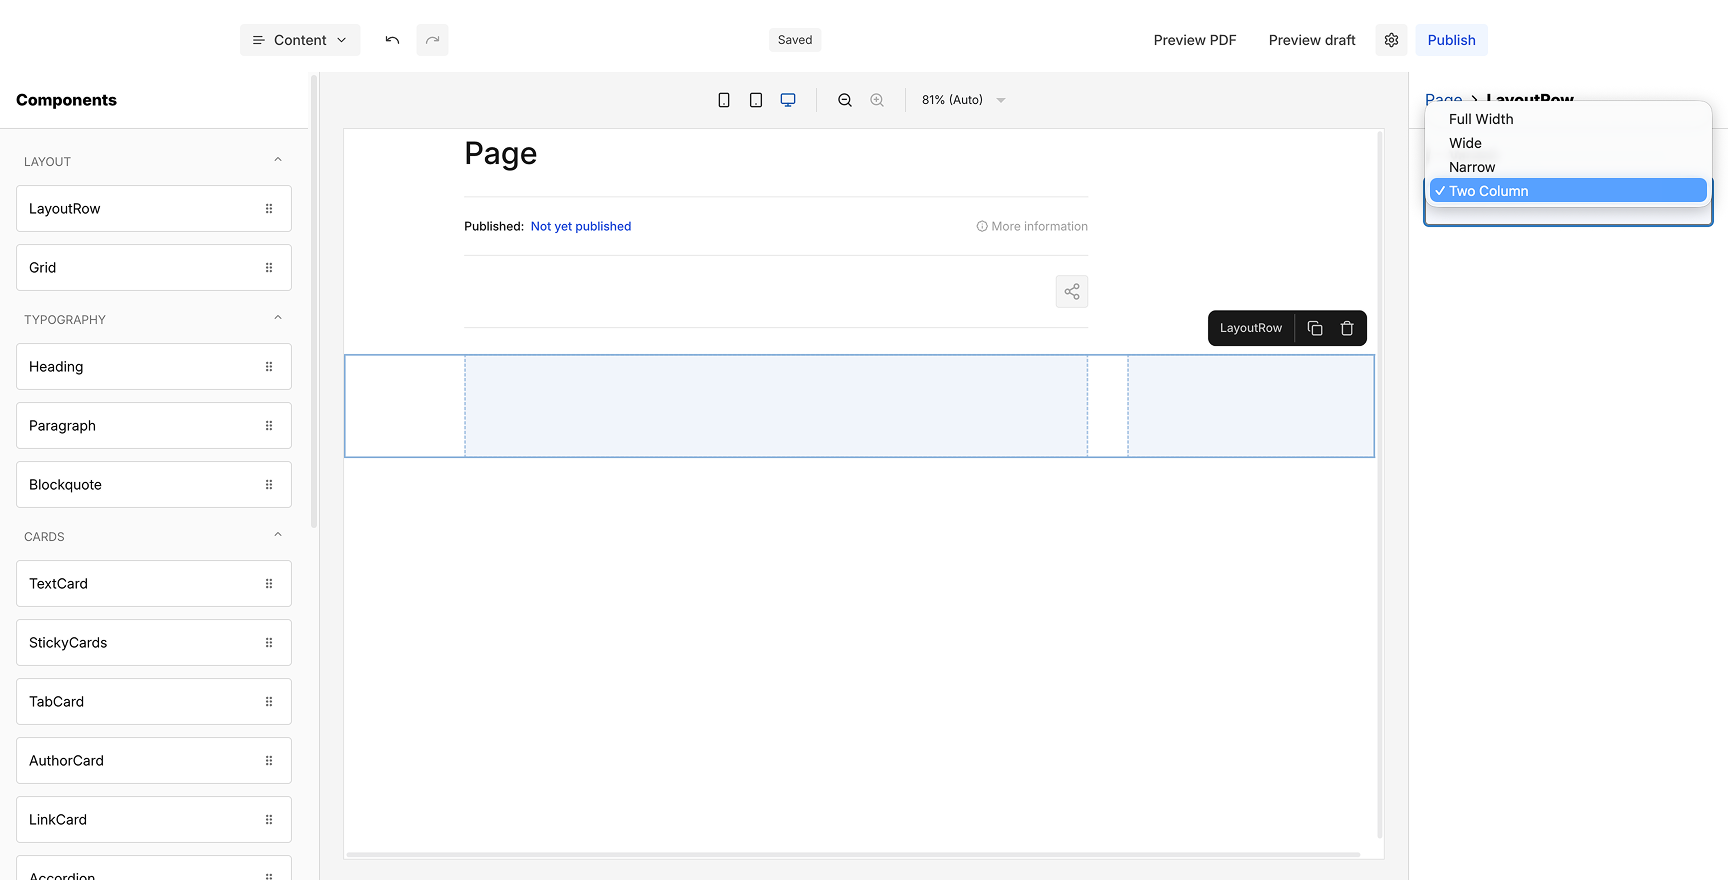The width and height of the screenshot is (1728, 880).
Task: Click the StickyCards component drag handle
Action: 269,643
